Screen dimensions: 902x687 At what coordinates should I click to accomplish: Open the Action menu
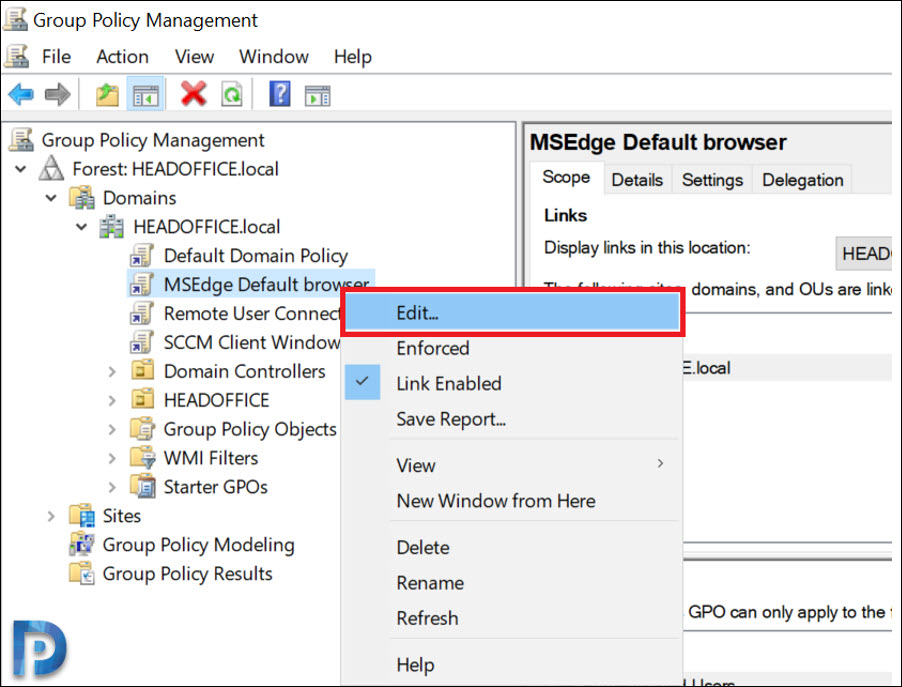coord(123,57)
